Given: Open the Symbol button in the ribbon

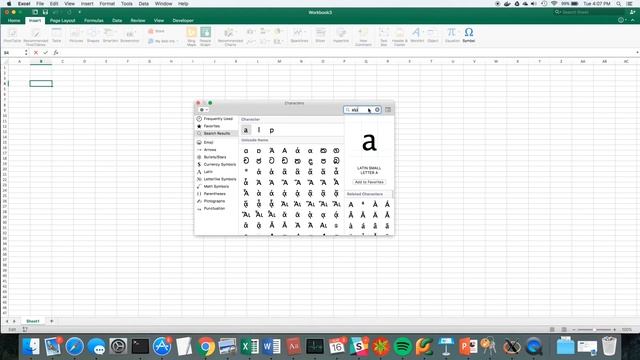Looking at the screenshot, I should 469,35.
